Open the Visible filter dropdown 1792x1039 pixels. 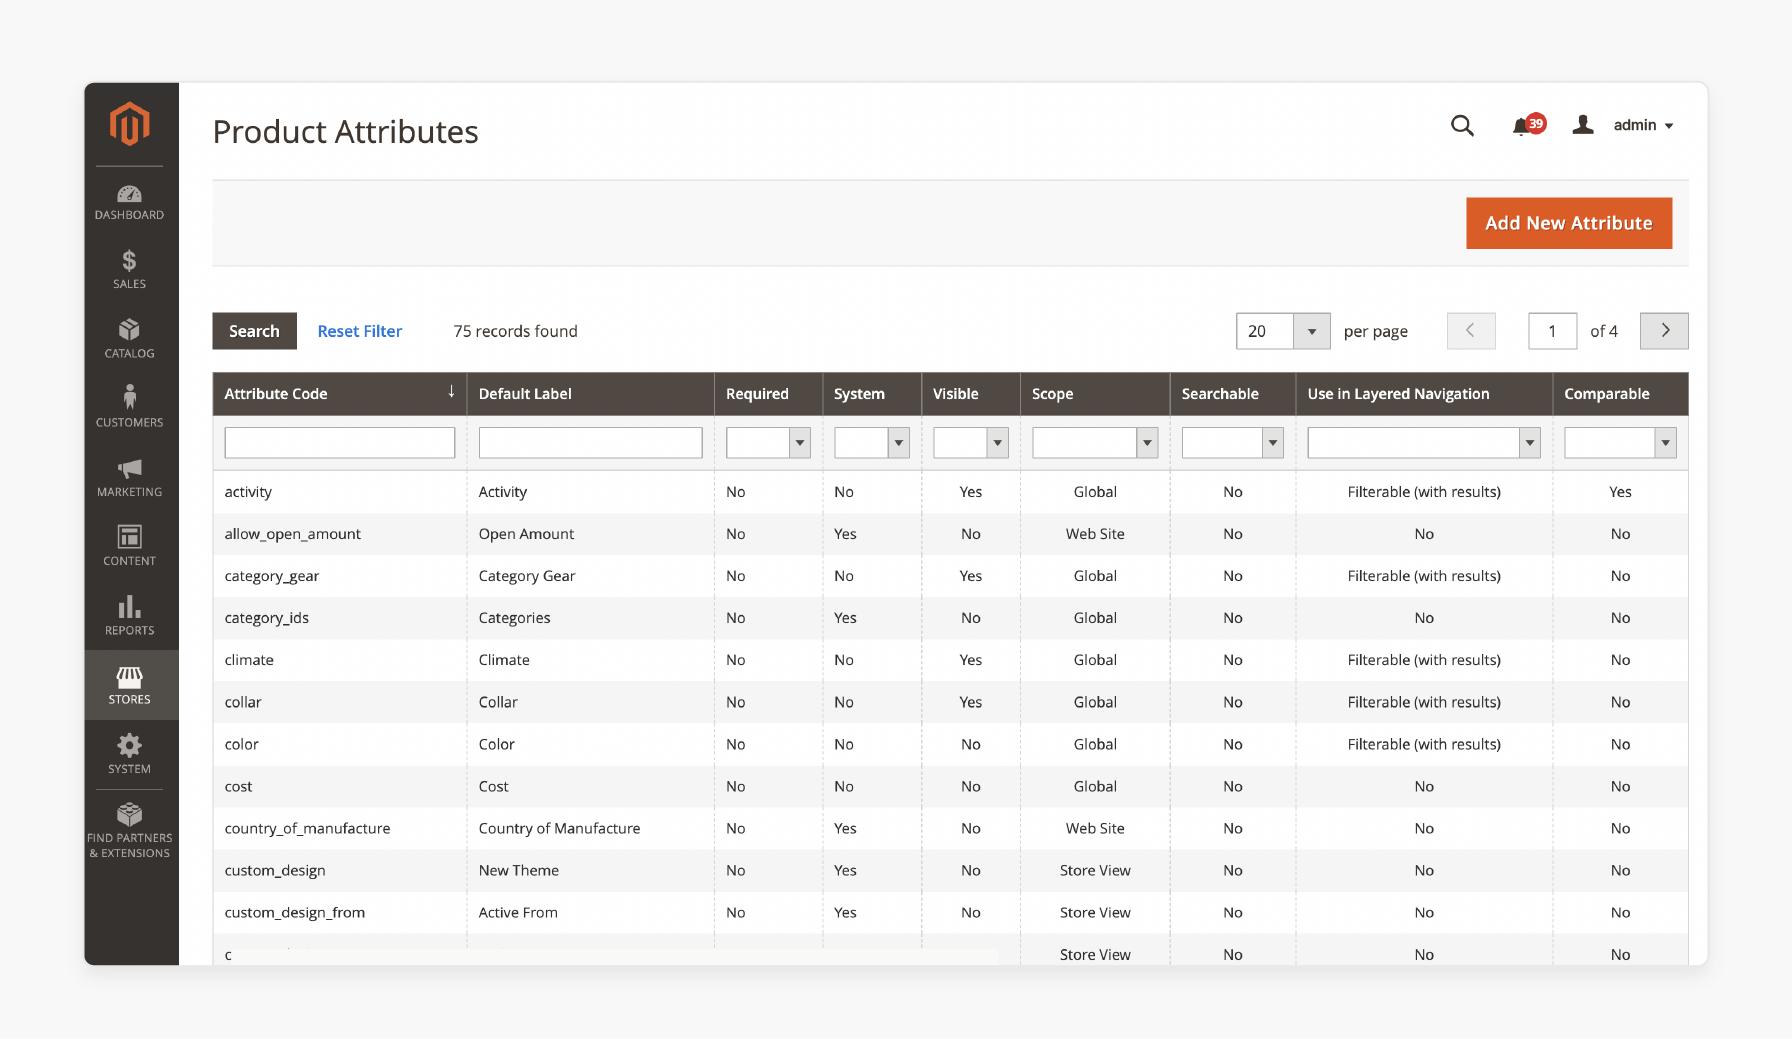[970, 443]
